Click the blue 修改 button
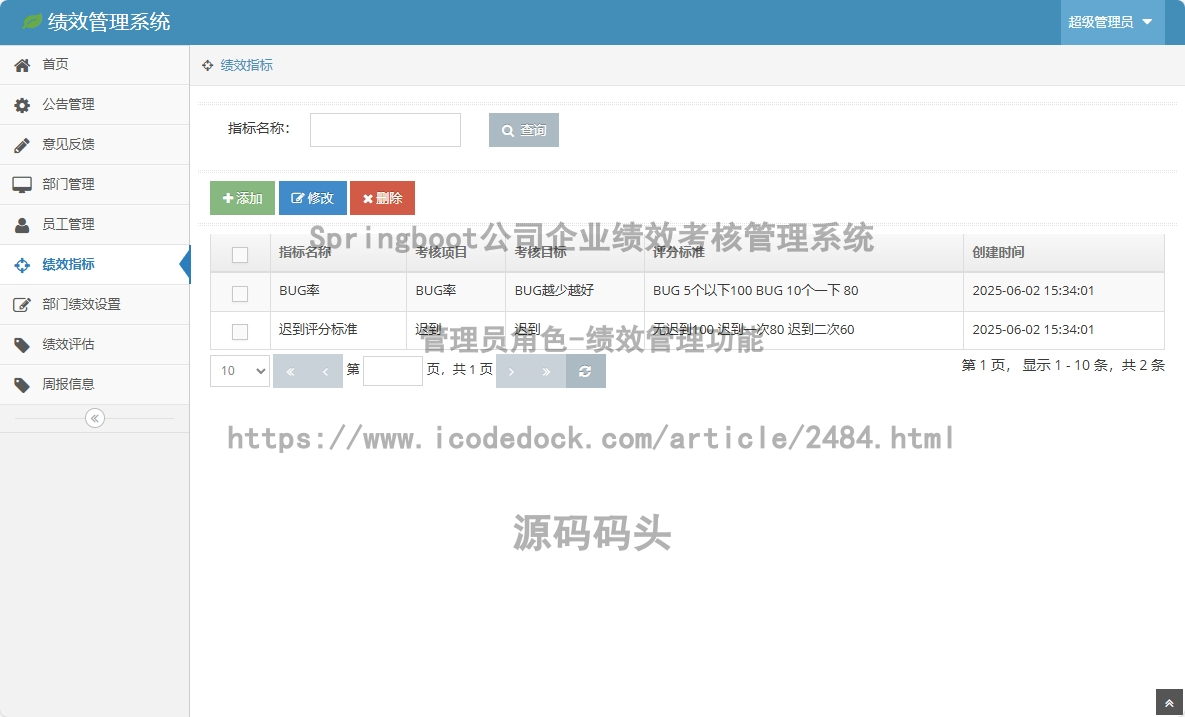This screenshot has width=1185, height=717. 313,198
